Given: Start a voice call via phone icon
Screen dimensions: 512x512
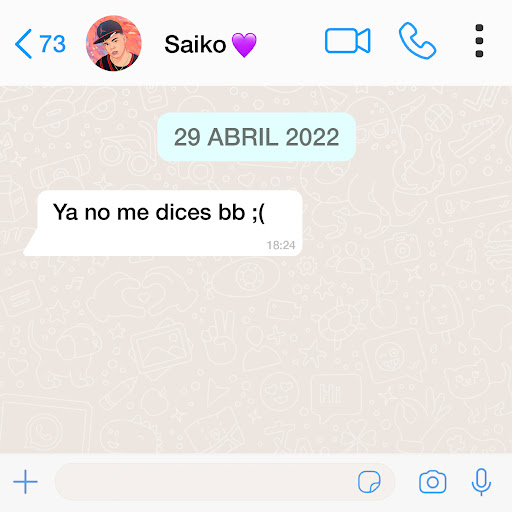Looking at the screenshot, I should (x=417, y=41).
